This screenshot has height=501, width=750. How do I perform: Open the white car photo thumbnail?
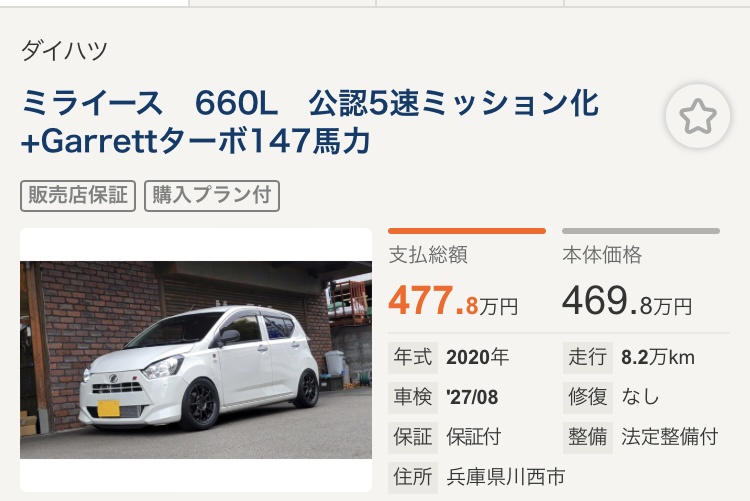(196, 359)
